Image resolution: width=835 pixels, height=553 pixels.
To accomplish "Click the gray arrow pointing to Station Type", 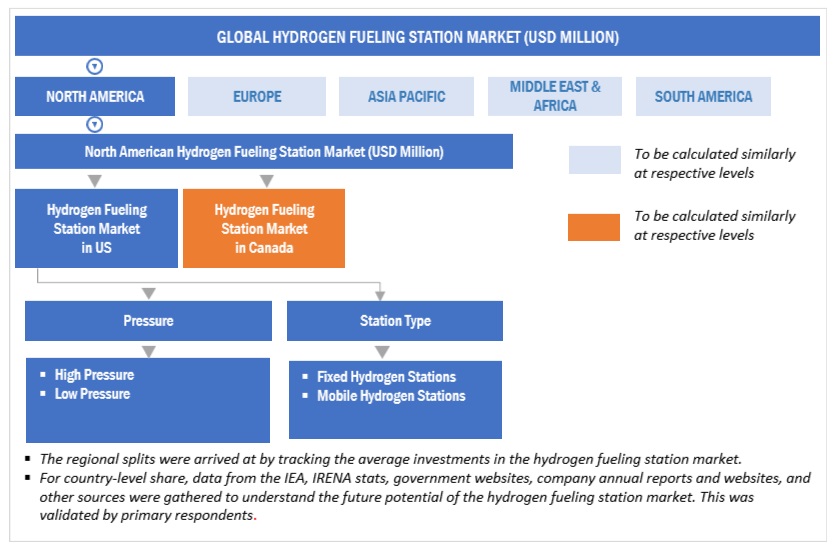I will [379, 292].
